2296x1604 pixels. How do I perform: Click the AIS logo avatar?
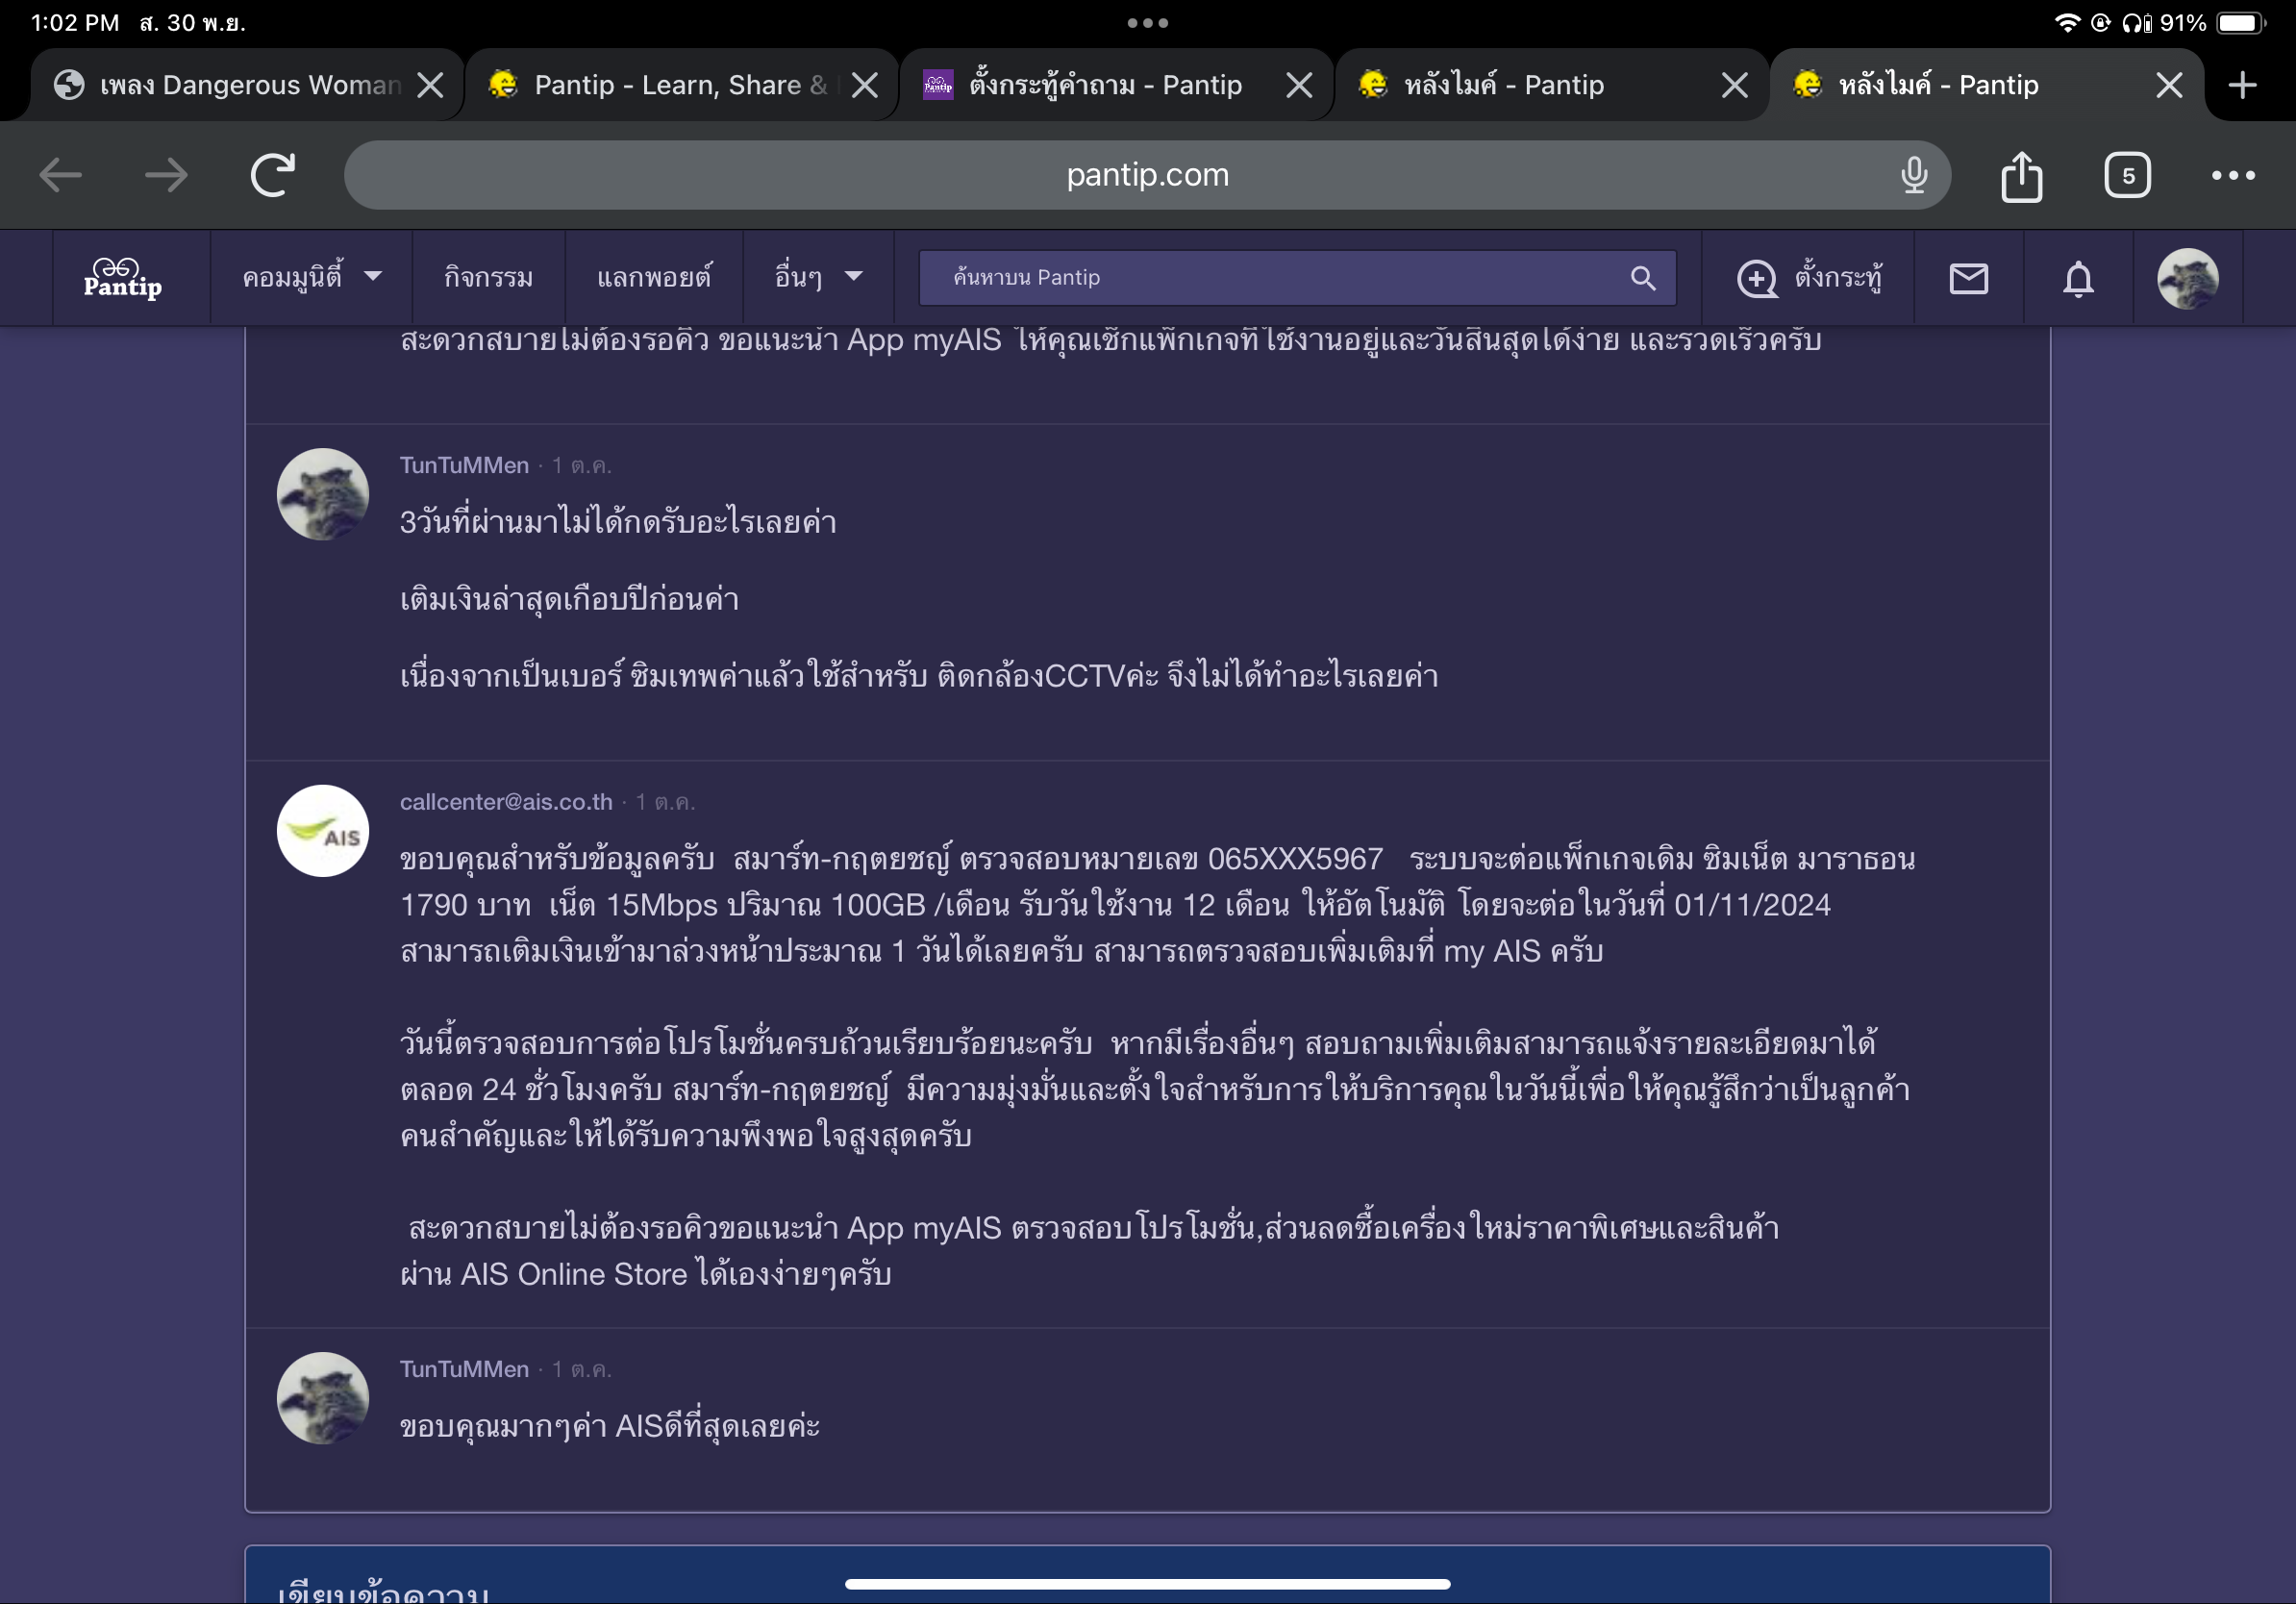[x=322, y=831]
